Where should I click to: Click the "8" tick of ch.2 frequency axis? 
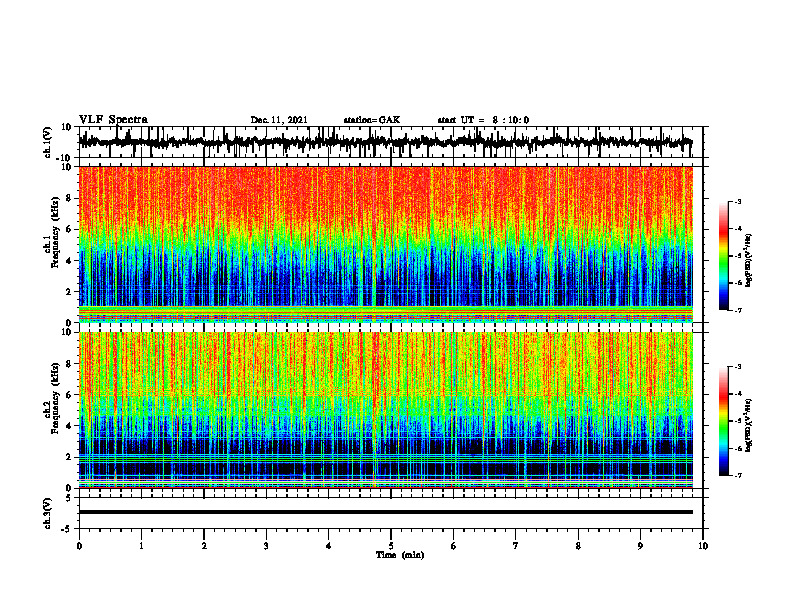[x=69, y=364]
